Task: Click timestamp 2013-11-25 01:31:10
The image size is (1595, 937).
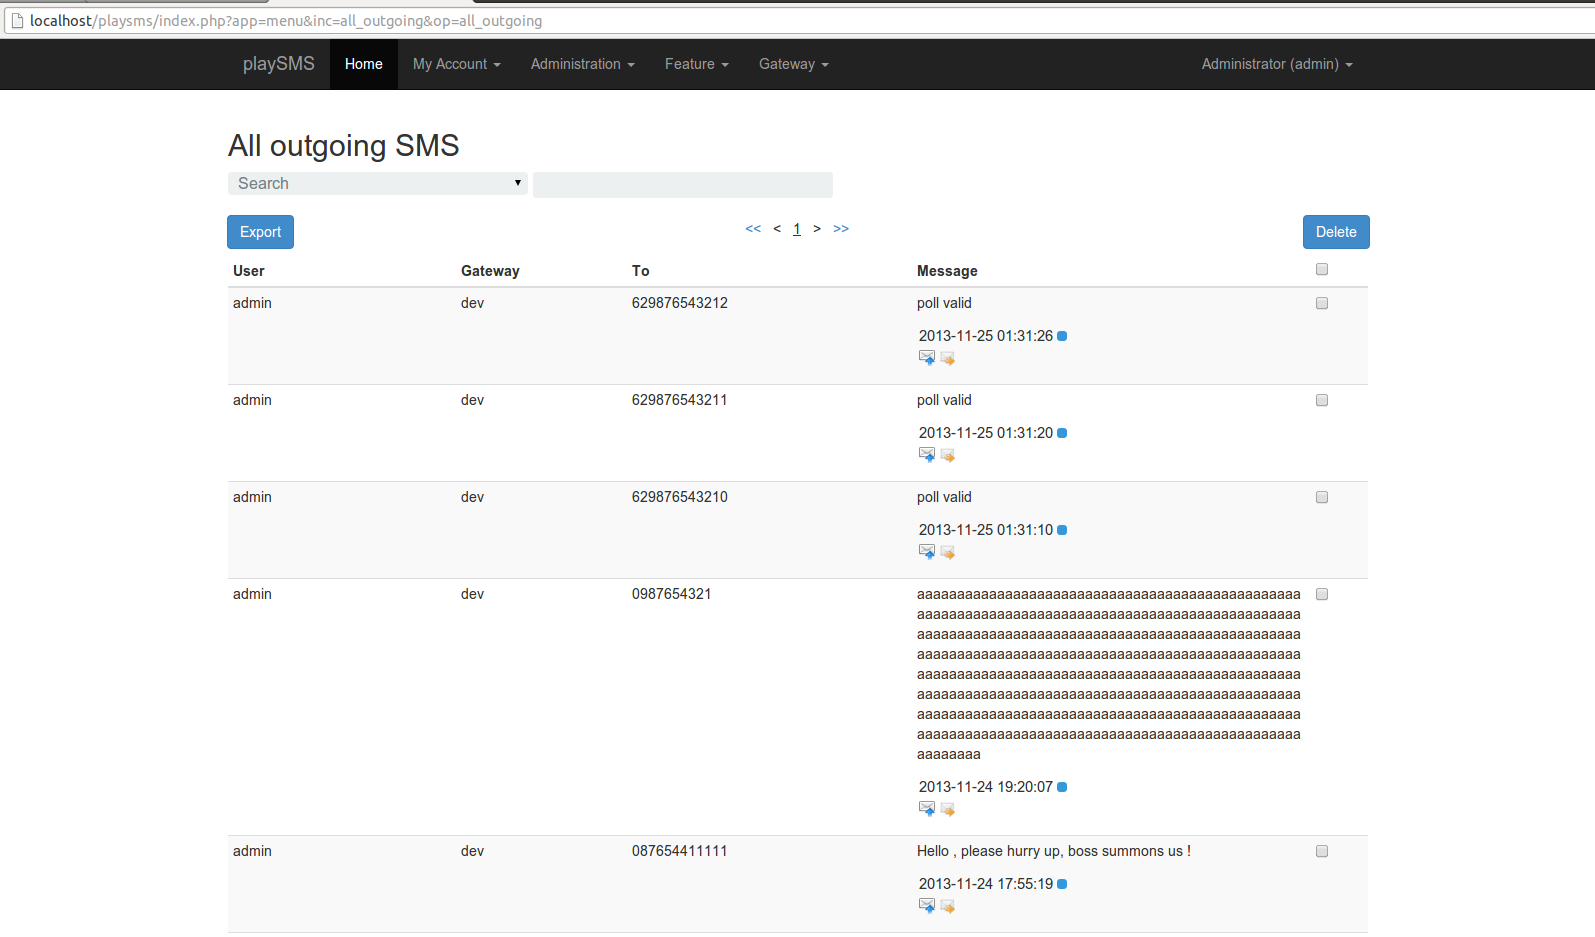Action: tap(986, 530)
